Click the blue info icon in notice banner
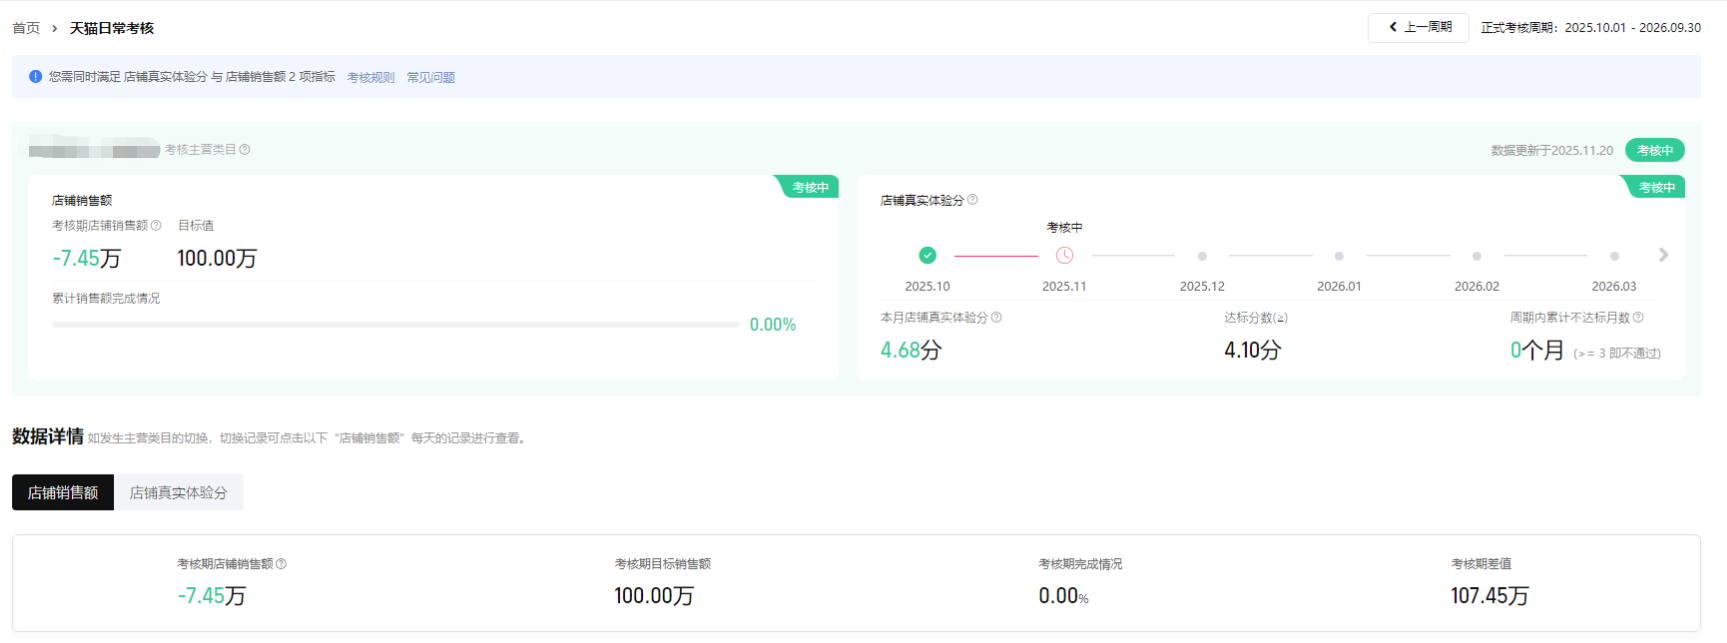 pos(36,77)
